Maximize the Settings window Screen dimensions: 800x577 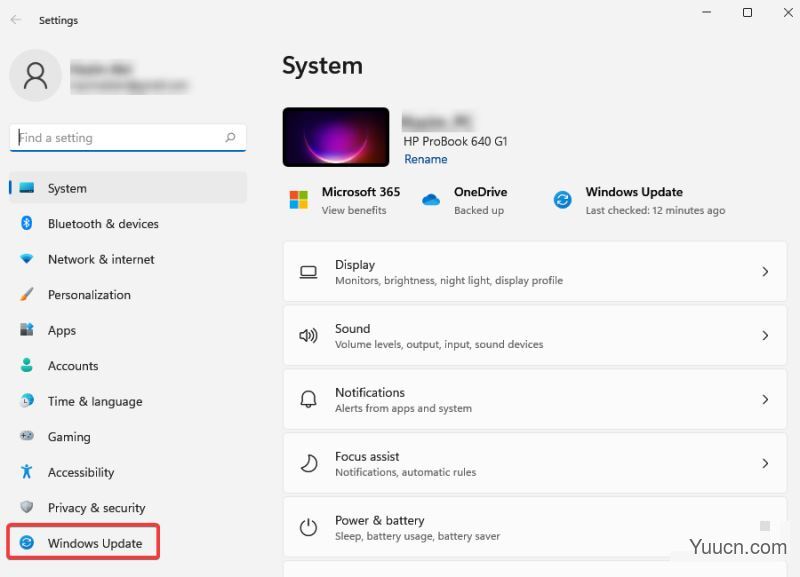(x=747, y=12)
